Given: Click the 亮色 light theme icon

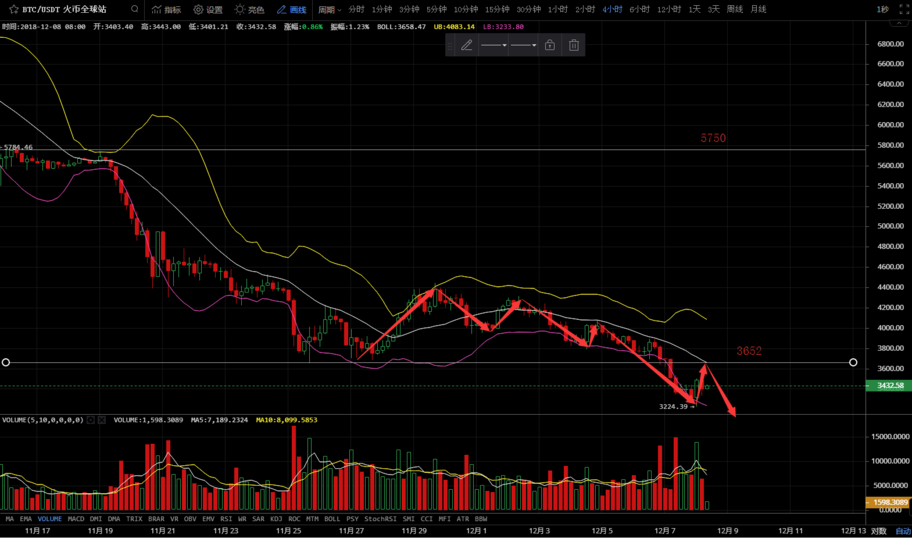Looking at the screenshot, I should click(250, 9).
